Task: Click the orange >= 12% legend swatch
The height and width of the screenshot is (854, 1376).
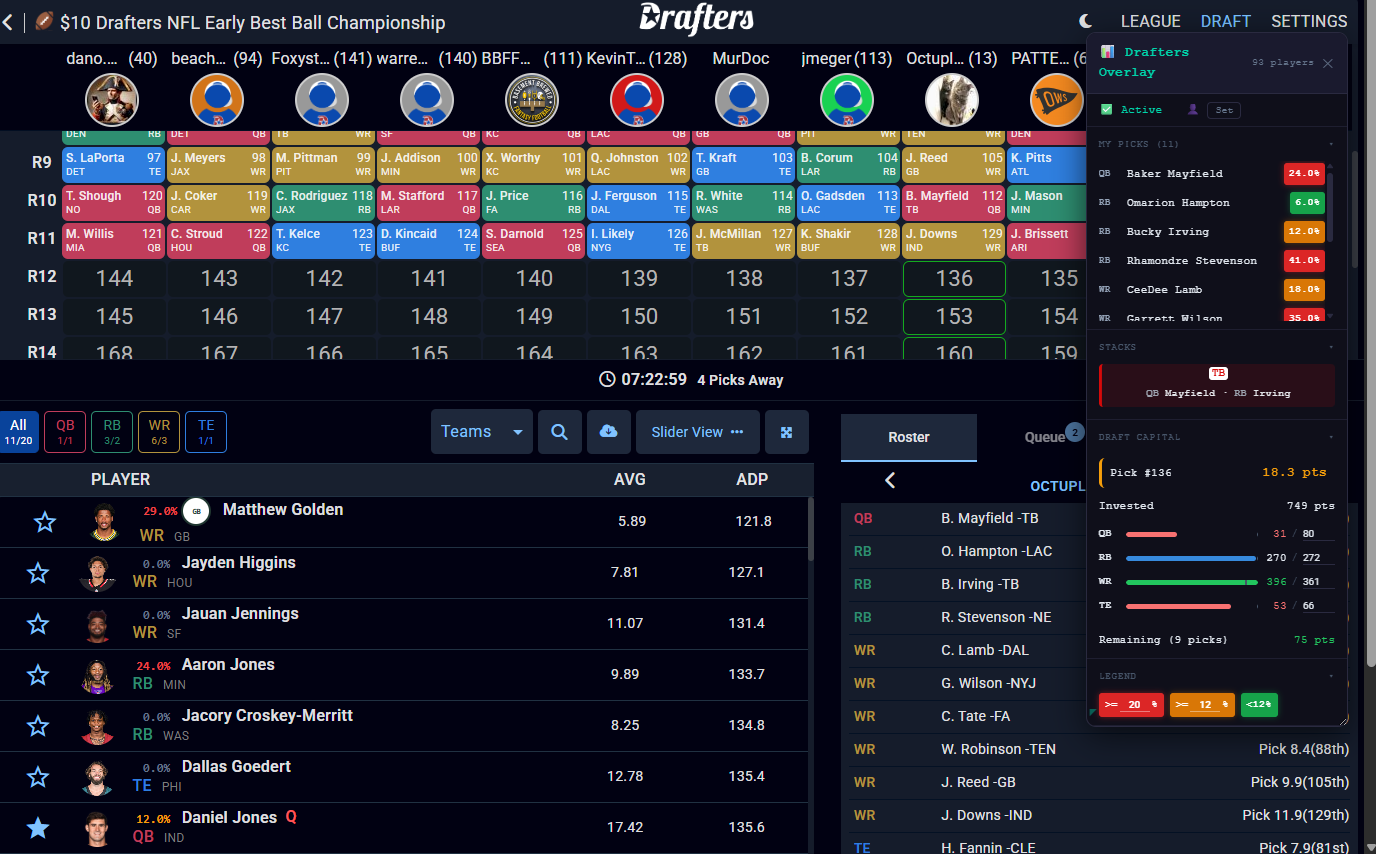Action: tap(1202, 705)
